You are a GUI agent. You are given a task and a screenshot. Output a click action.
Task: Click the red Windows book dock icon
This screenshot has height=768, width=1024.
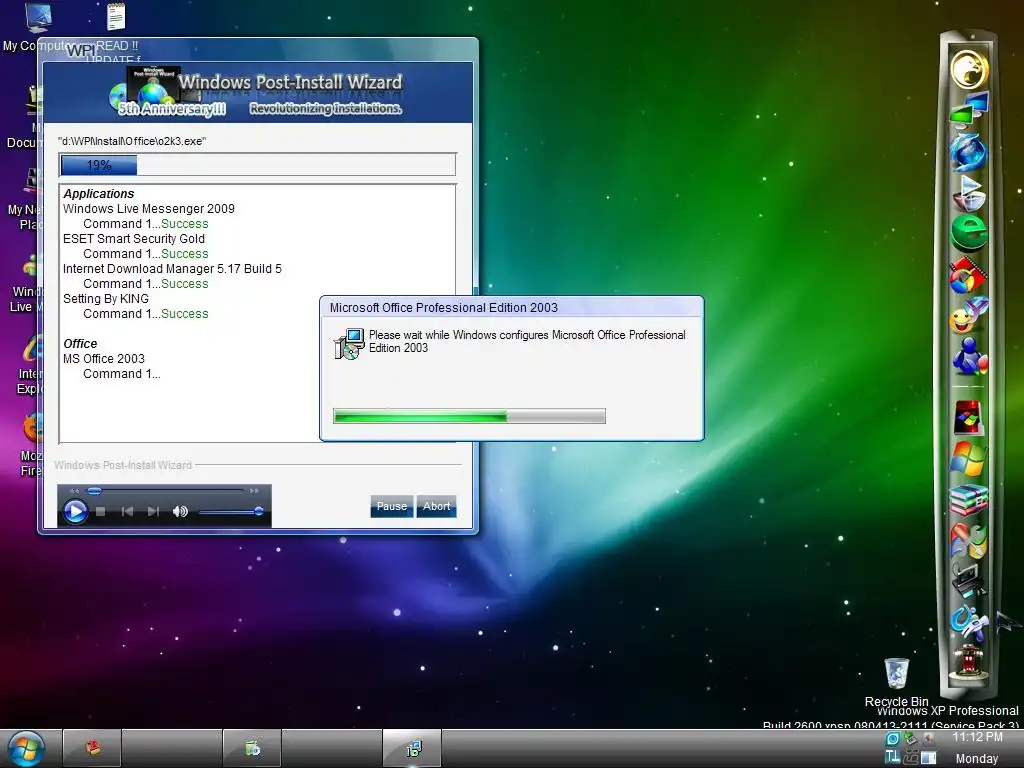968,418
